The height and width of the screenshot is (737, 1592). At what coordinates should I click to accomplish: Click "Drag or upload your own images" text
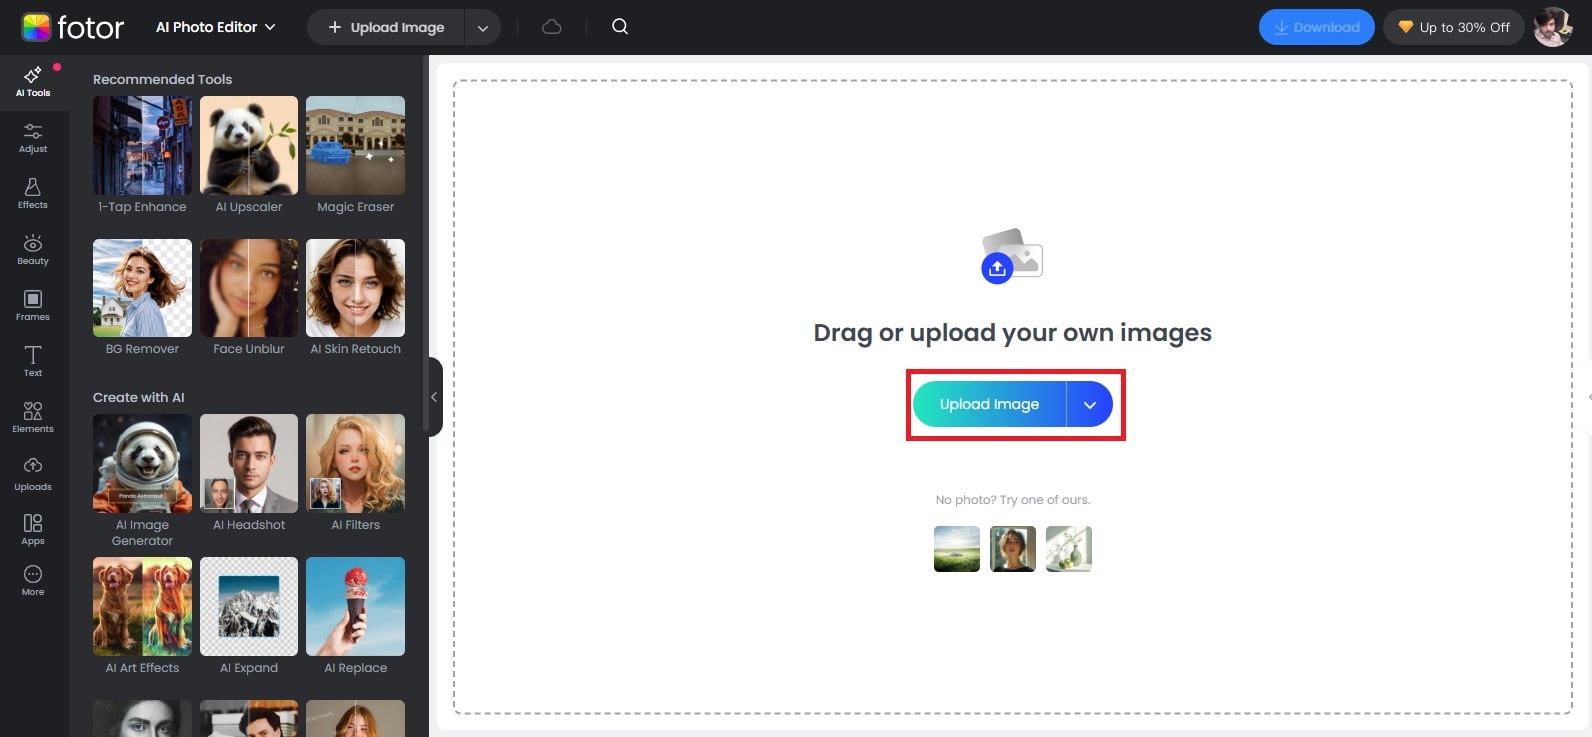1012,333
